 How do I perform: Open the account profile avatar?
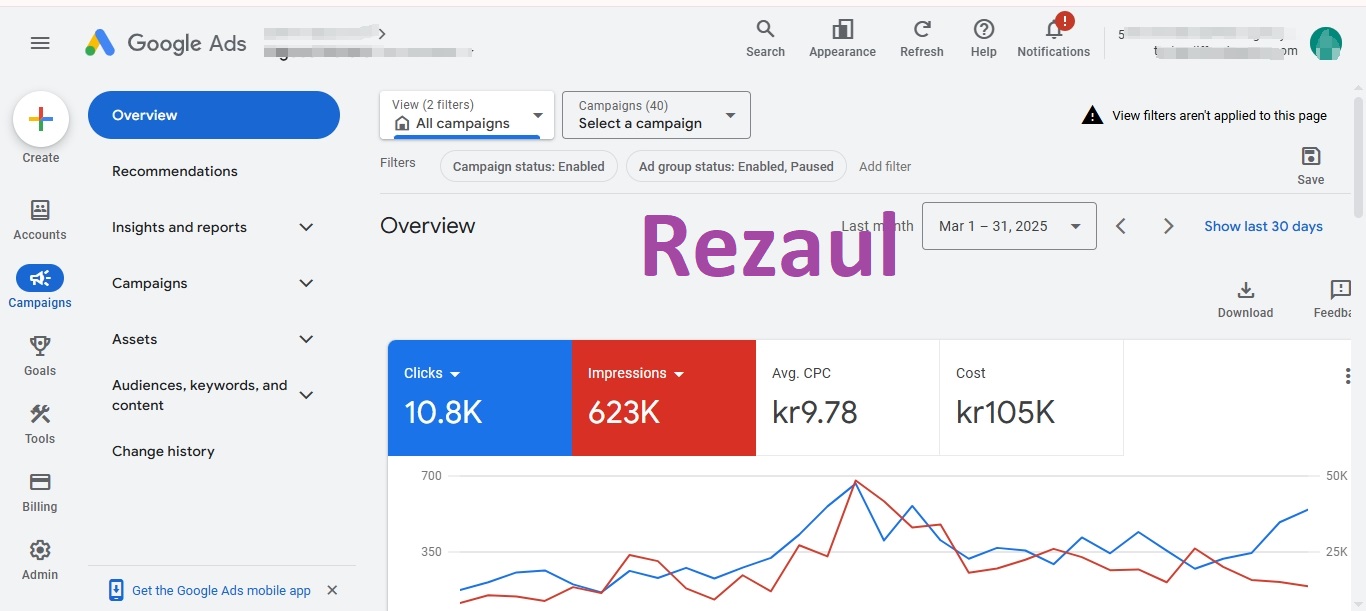pos(1326,43)
